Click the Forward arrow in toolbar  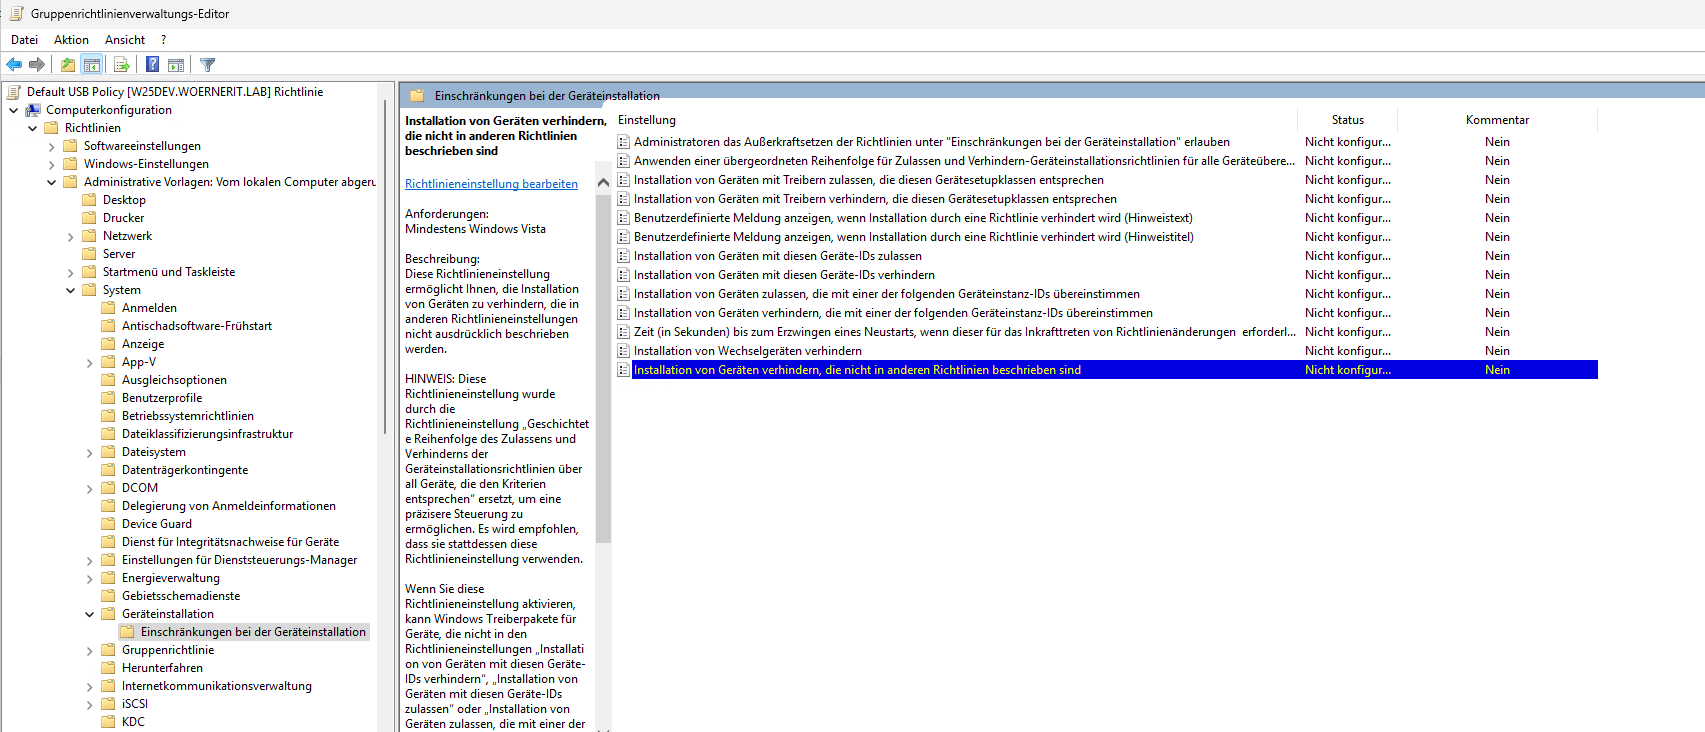pyautogui.click(x=37, y=65)
